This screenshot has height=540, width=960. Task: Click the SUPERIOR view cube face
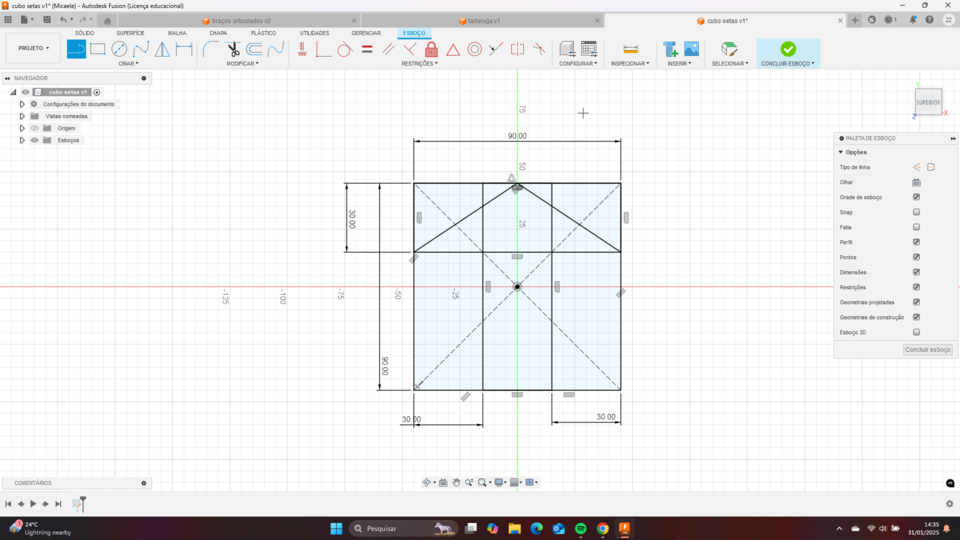click(x=928, y=102)
